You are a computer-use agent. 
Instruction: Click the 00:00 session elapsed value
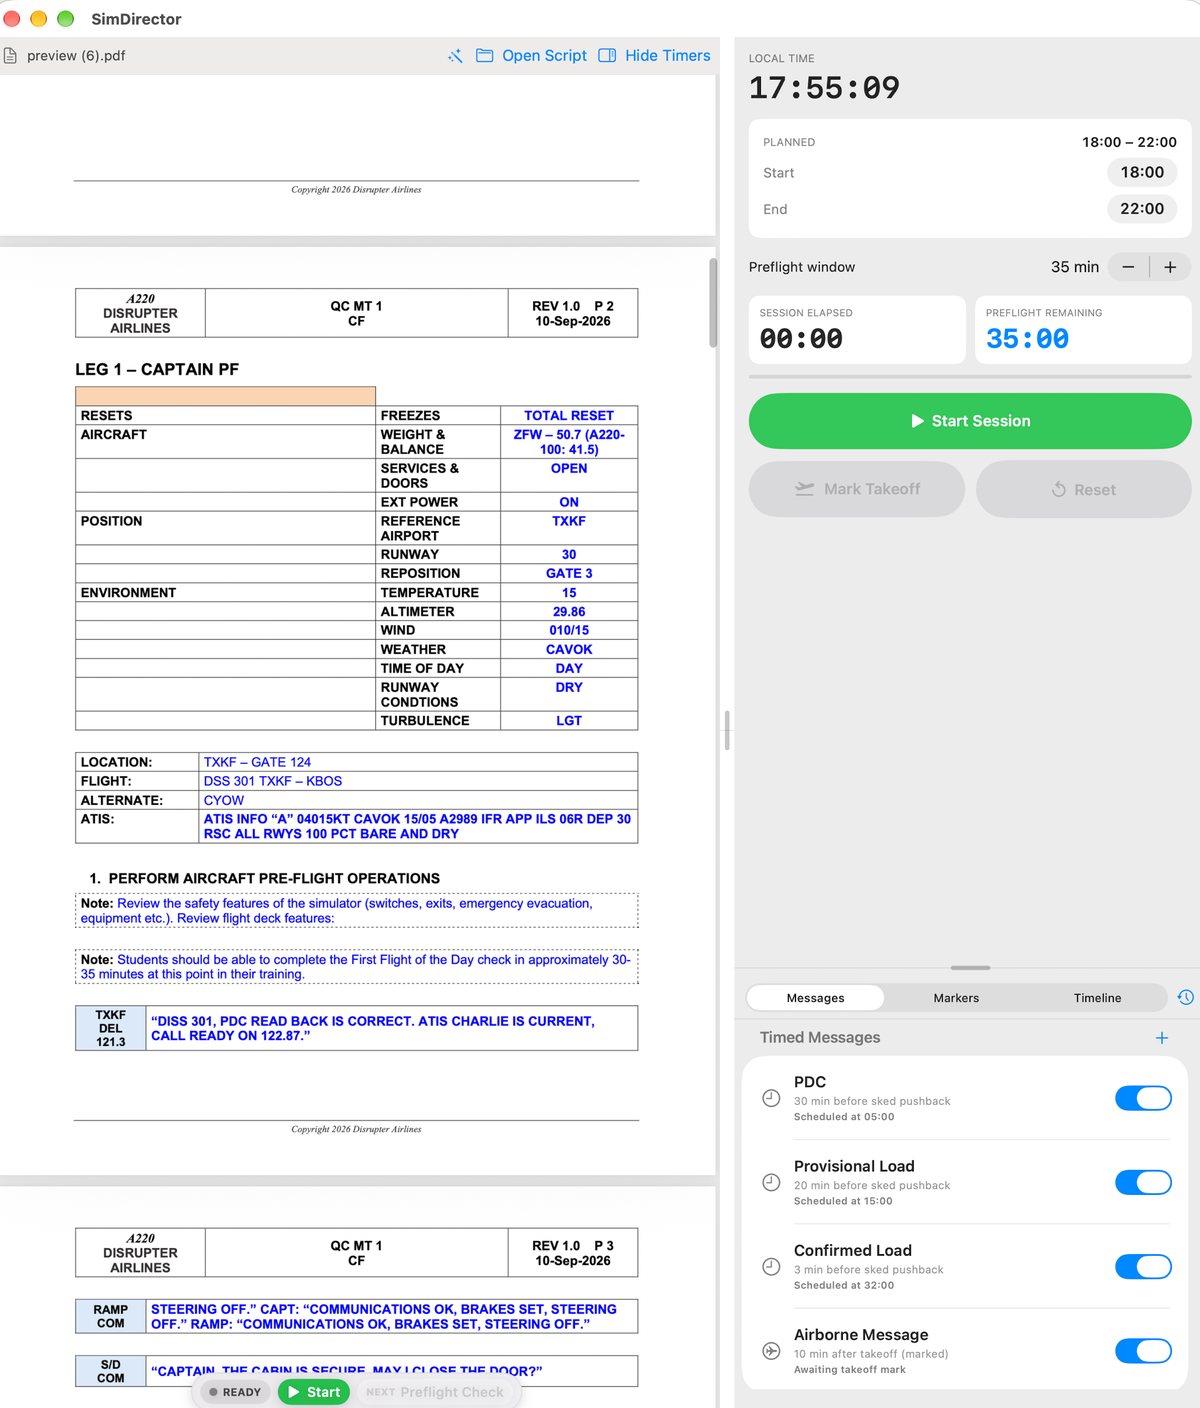pos(801,339)
